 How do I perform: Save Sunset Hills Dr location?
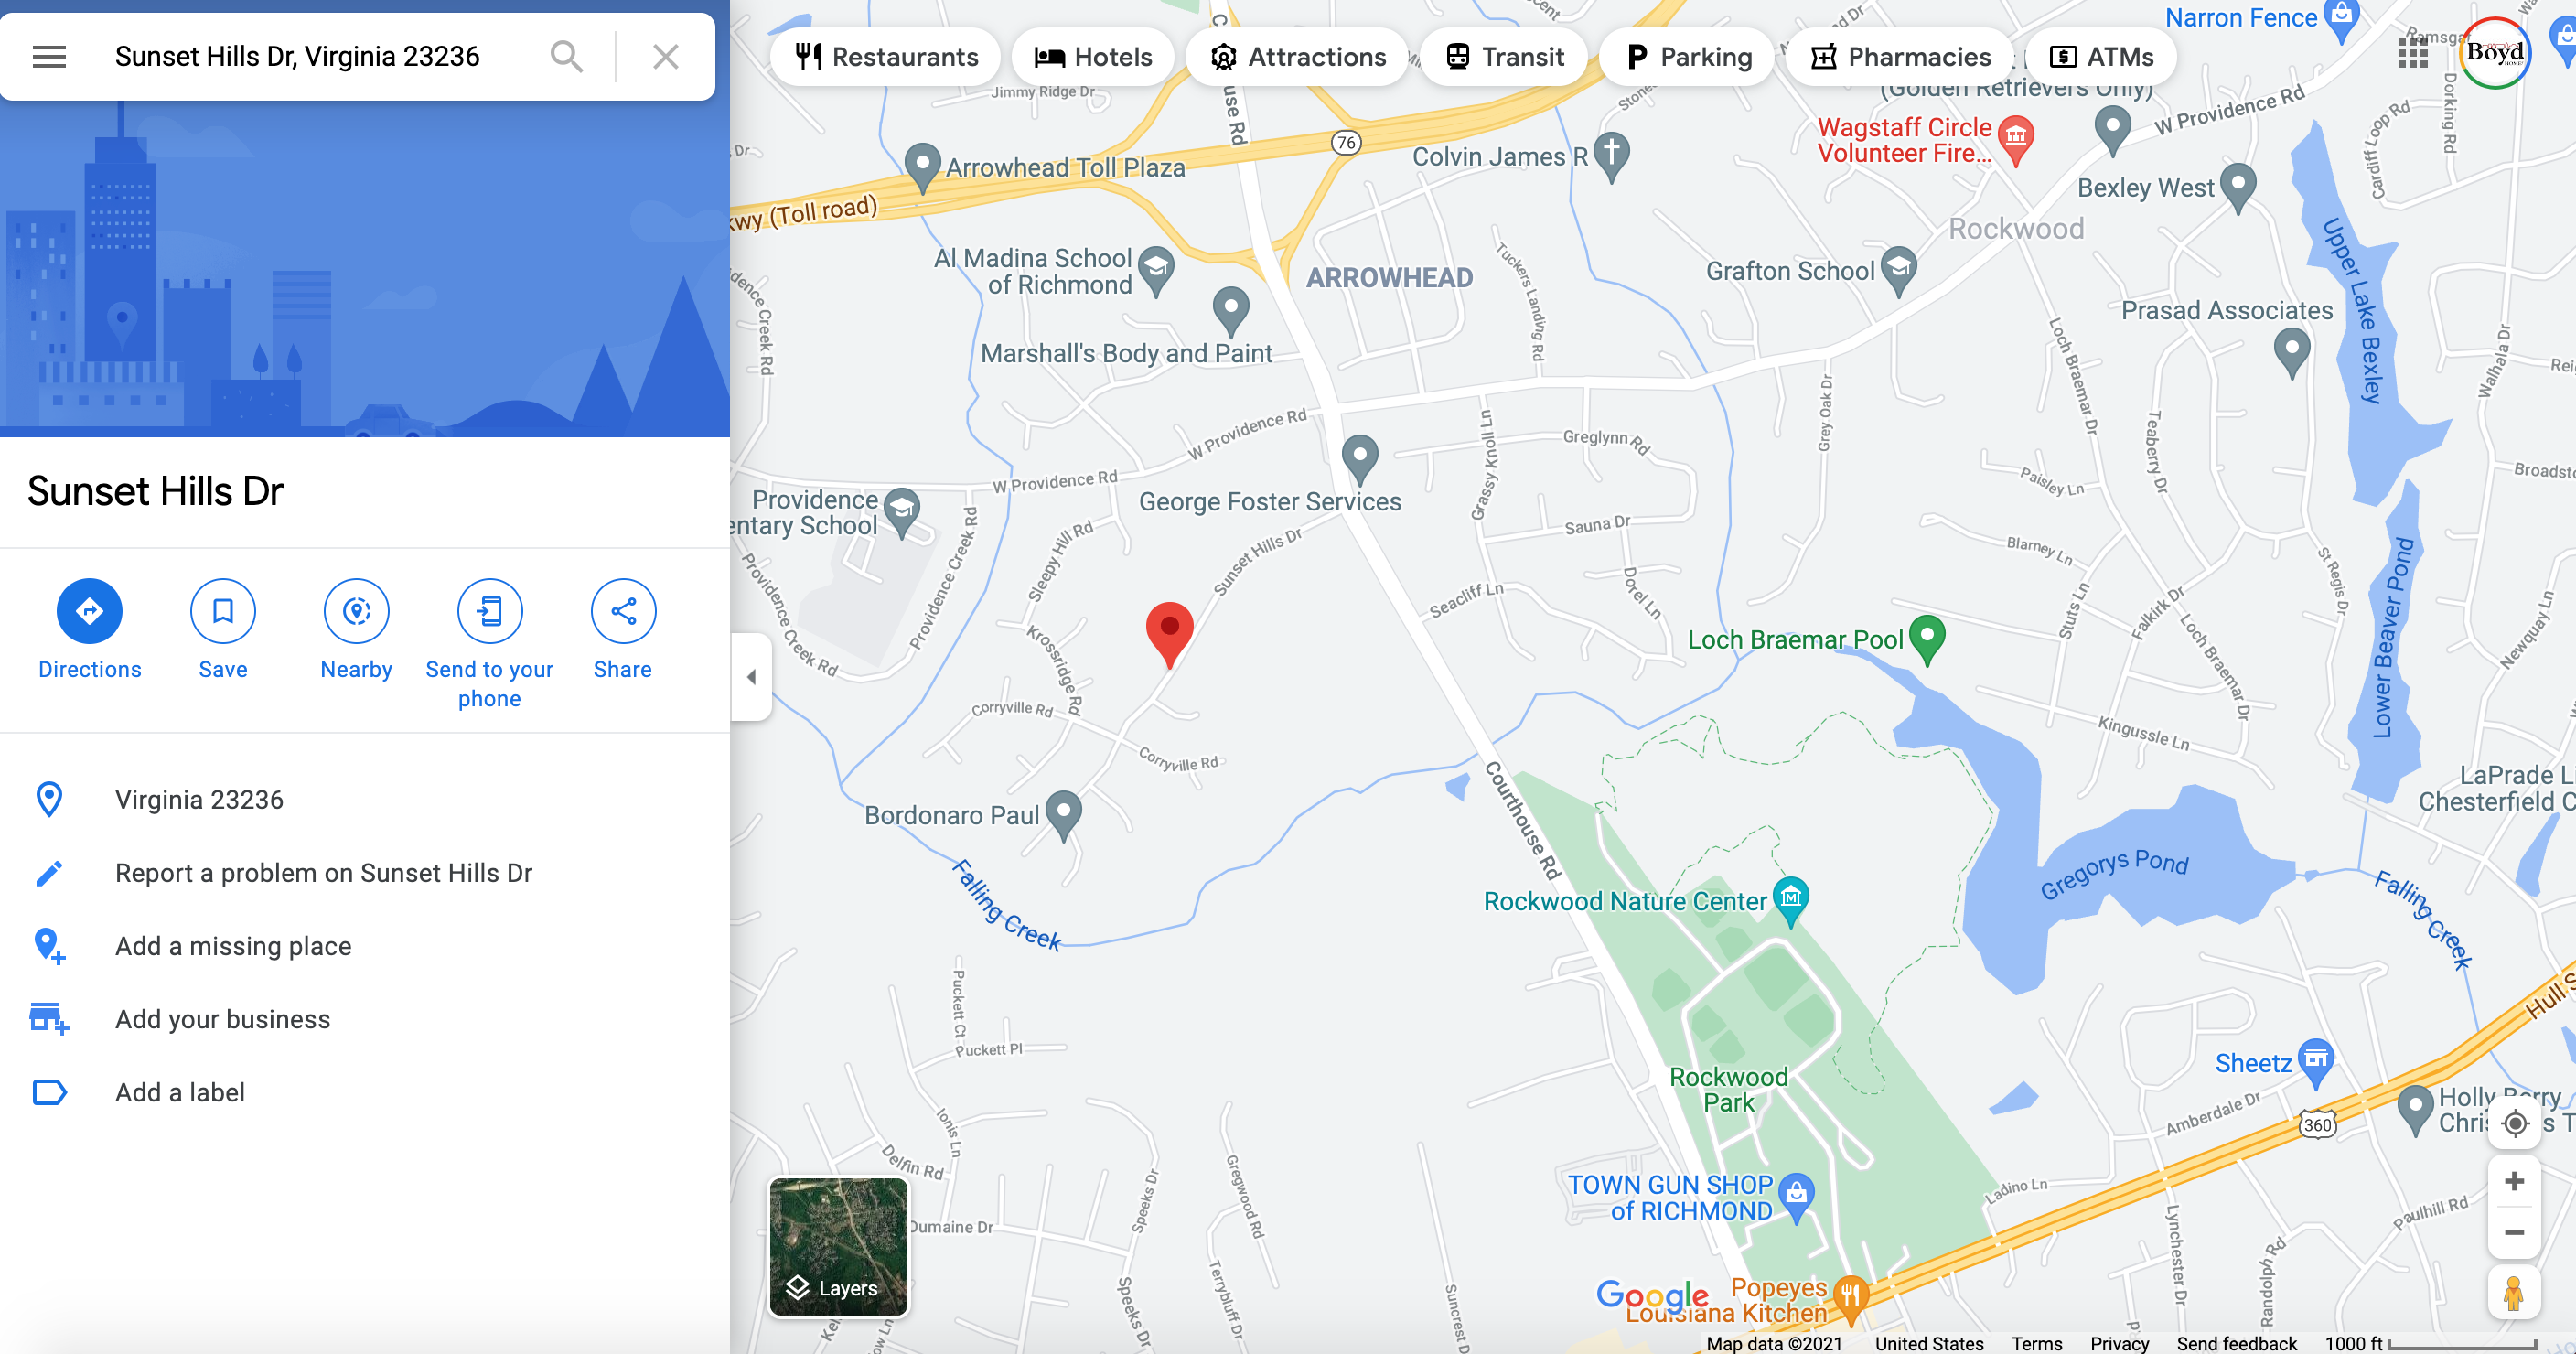(223, 611)
